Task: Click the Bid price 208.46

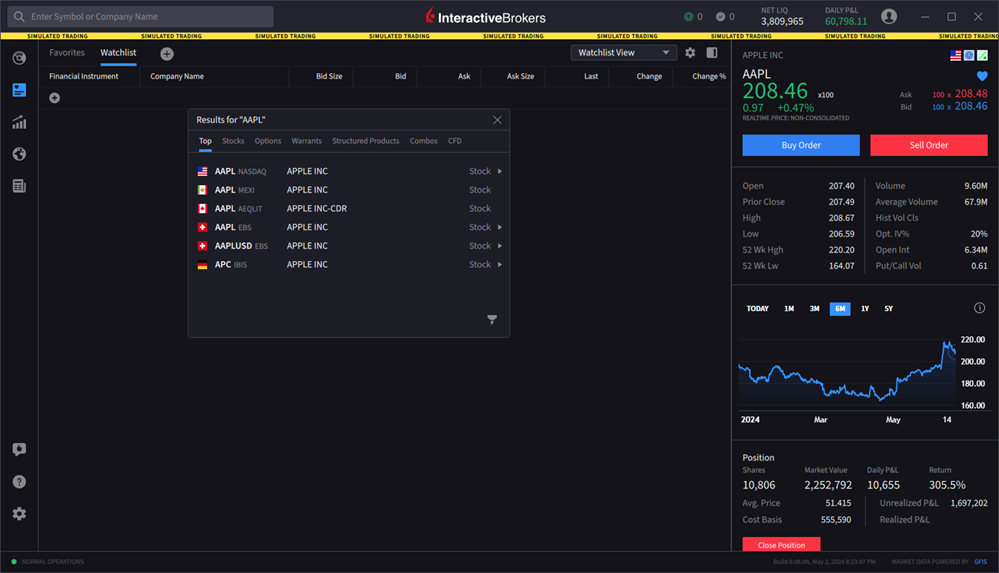Action: click(971, 106)
